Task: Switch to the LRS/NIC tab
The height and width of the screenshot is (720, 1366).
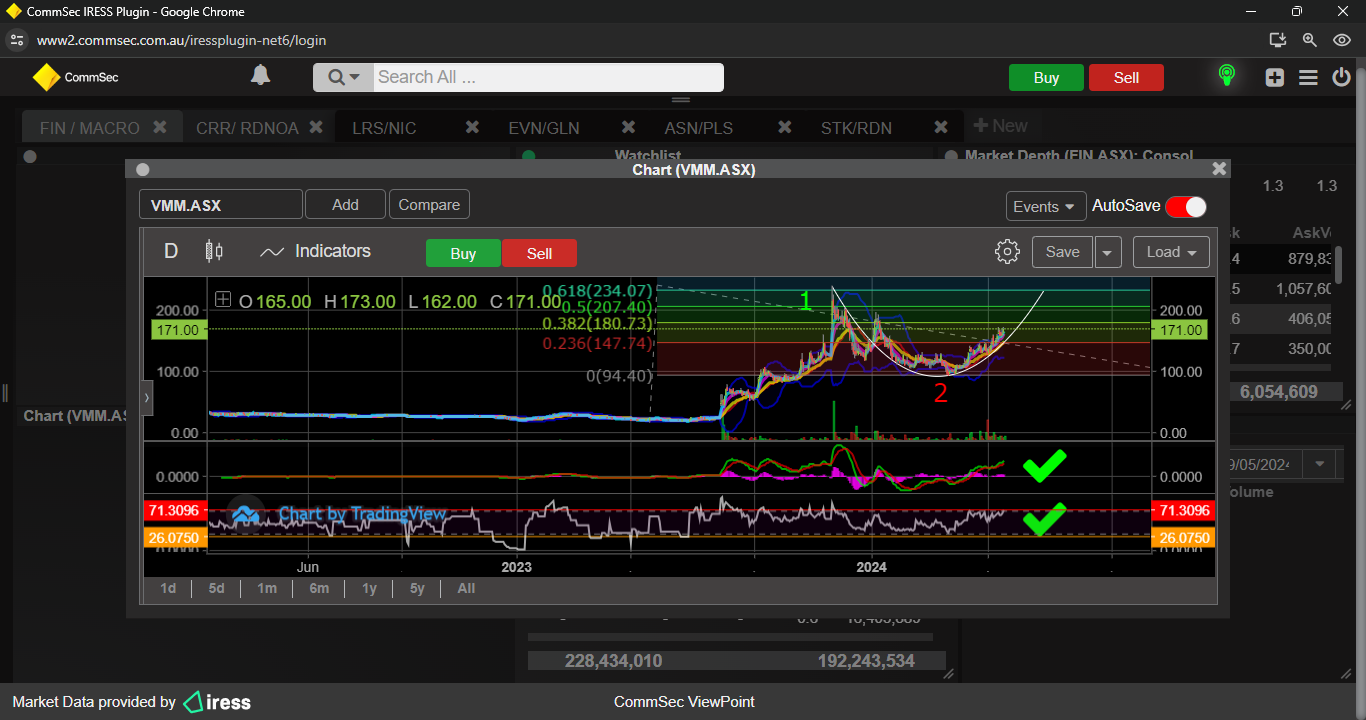Action: [384, 128]
